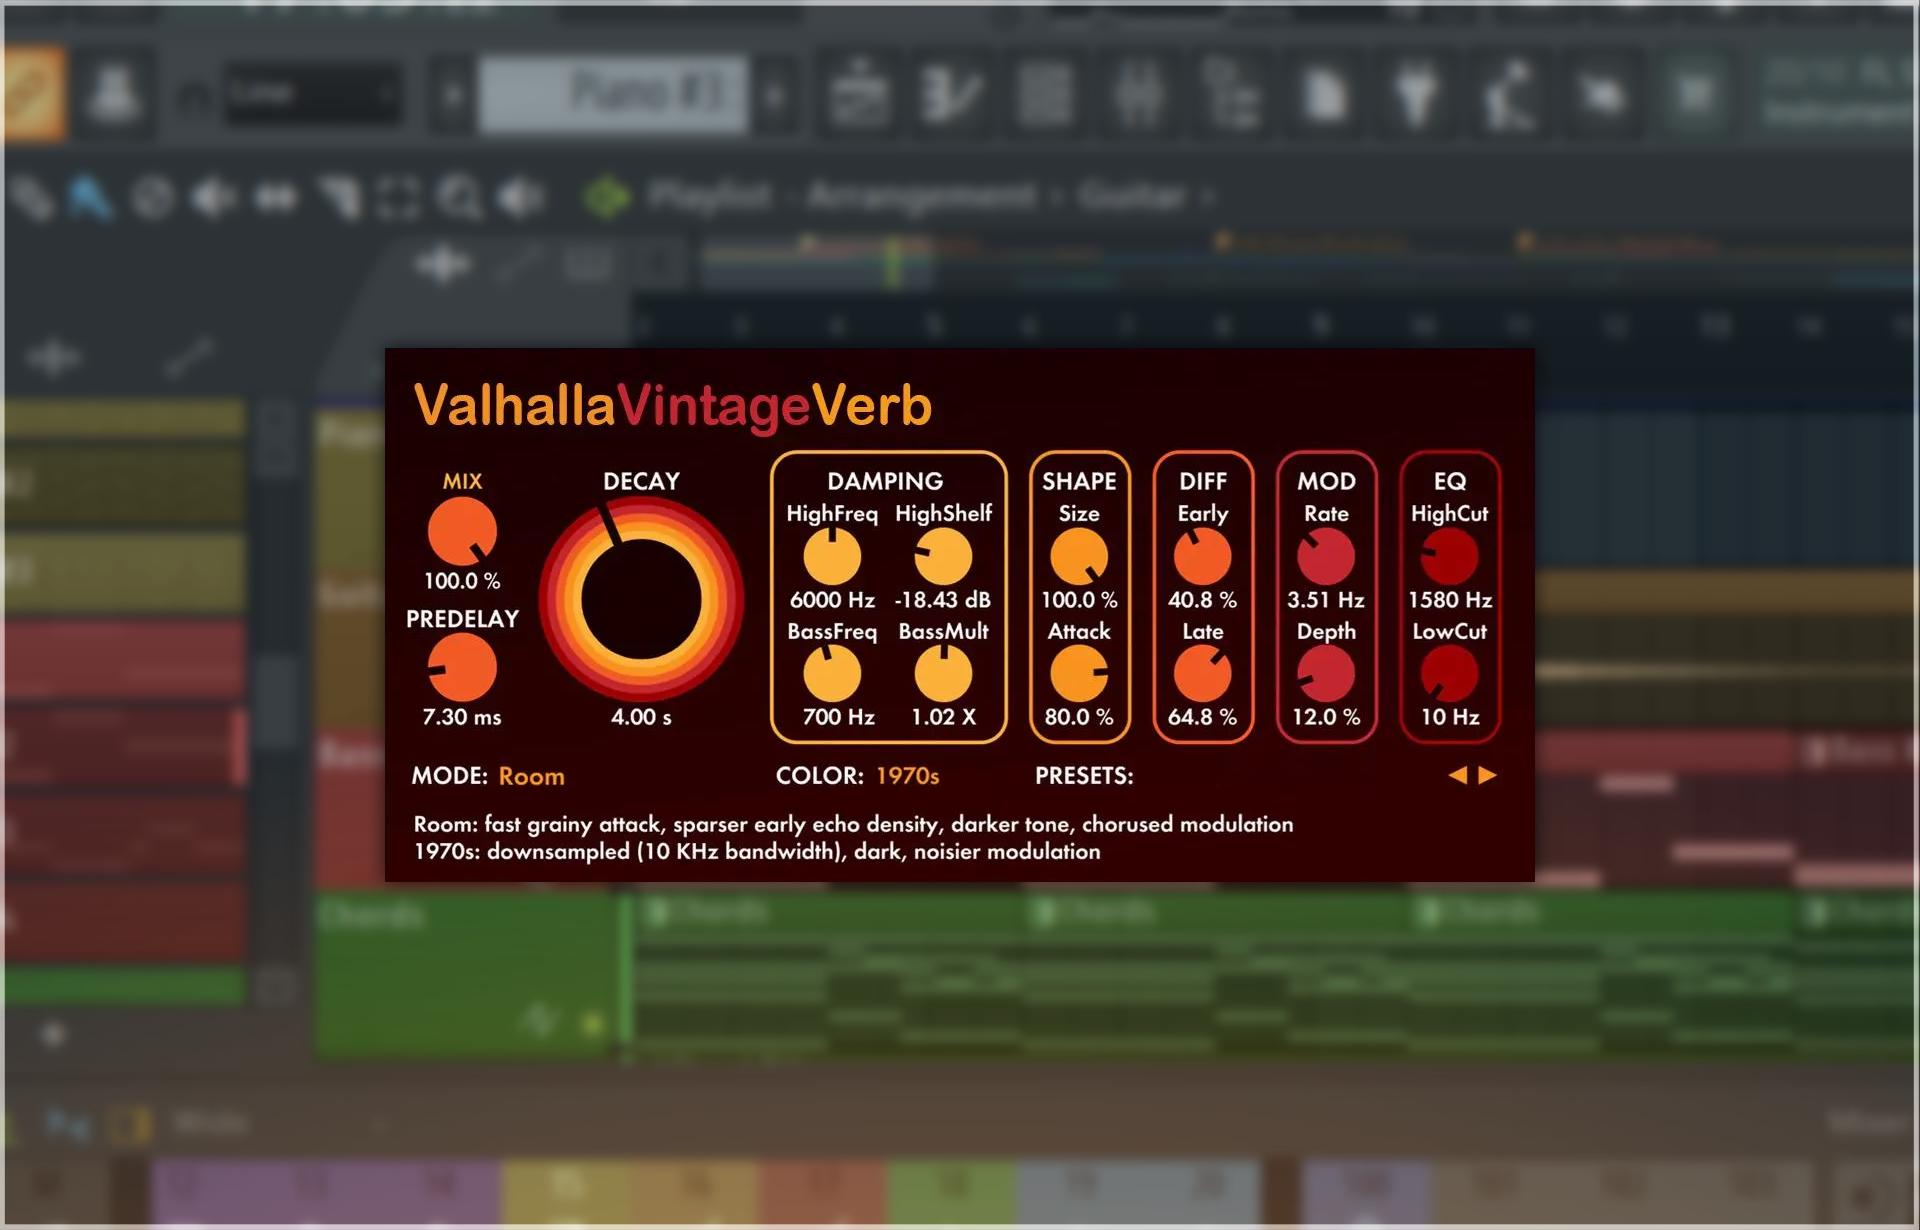
Task: Click the MIX knob in ValhallaVintageVerb
Action: pos(462,532)
